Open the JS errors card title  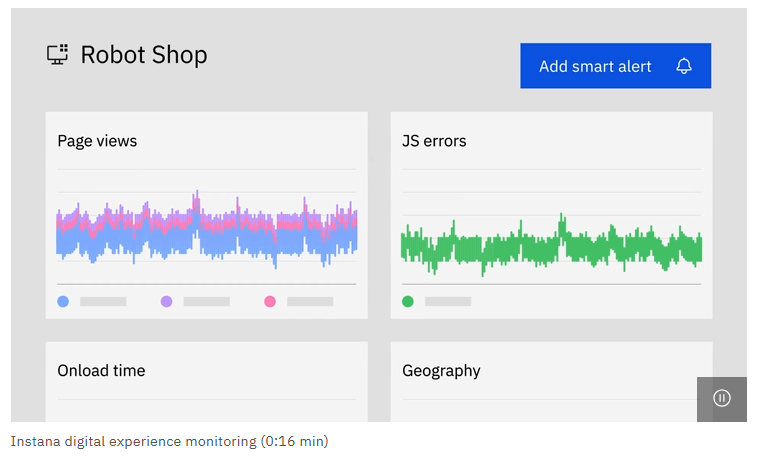(434, 141)
